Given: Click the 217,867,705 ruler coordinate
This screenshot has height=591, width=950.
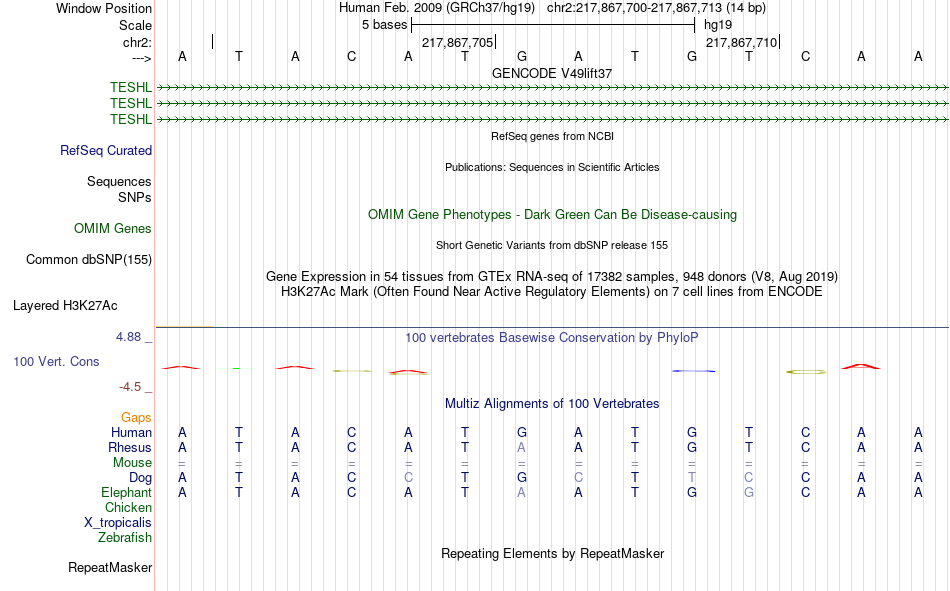Looking at the screenshot, I should pyautogui.click(x=457, y=42).
